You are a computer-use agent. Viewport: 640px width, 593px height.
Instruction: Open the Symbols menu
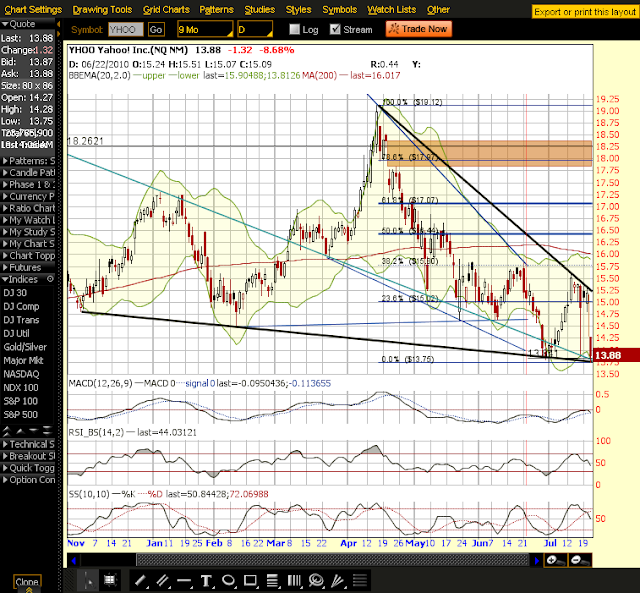340,9
